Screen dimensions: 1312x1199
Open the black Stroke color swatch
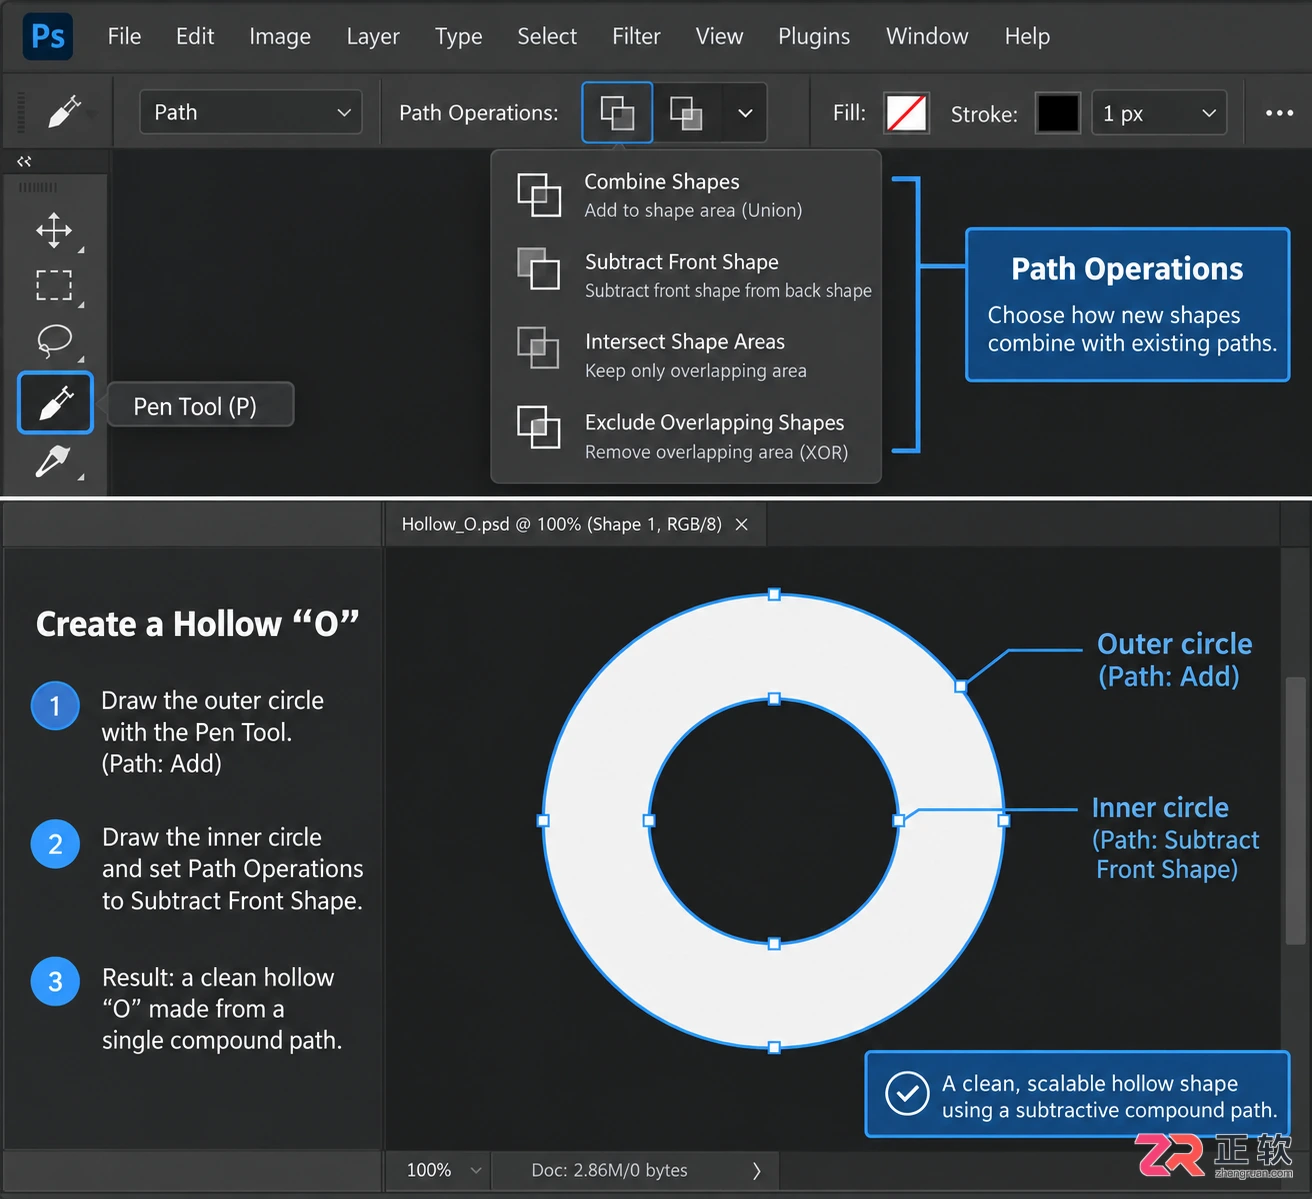coord(1058,113)
